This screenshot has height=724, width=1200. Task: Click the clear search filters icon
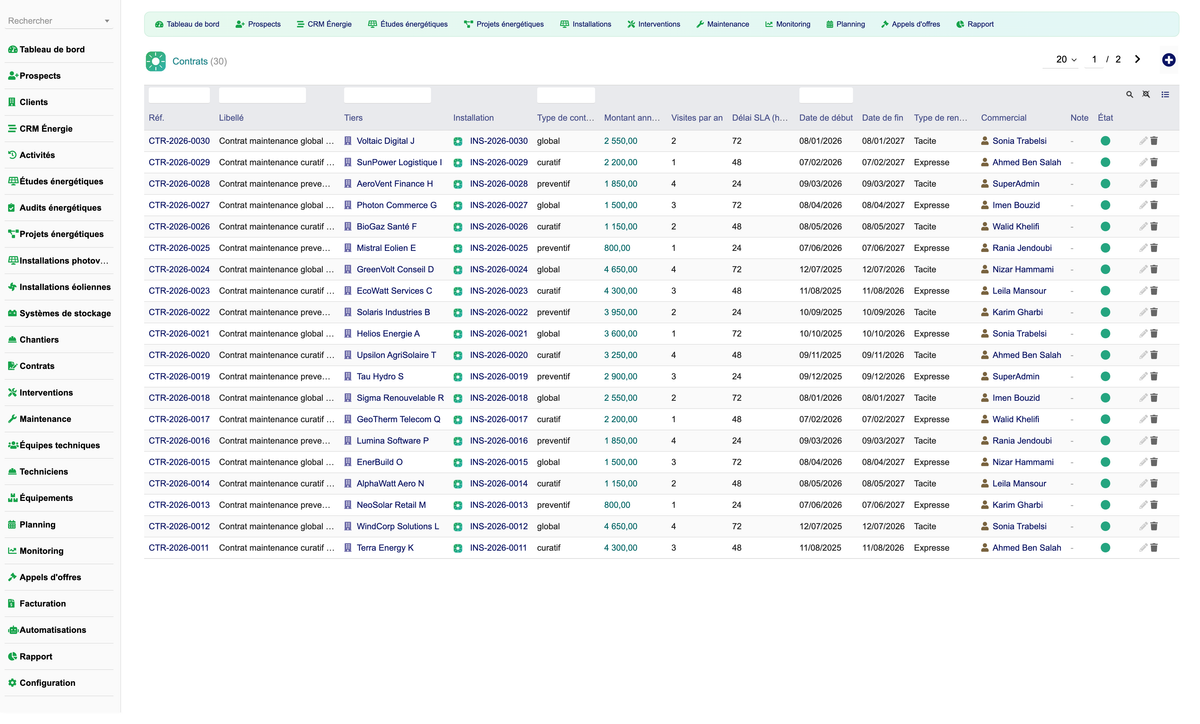tap(1147, 95)
